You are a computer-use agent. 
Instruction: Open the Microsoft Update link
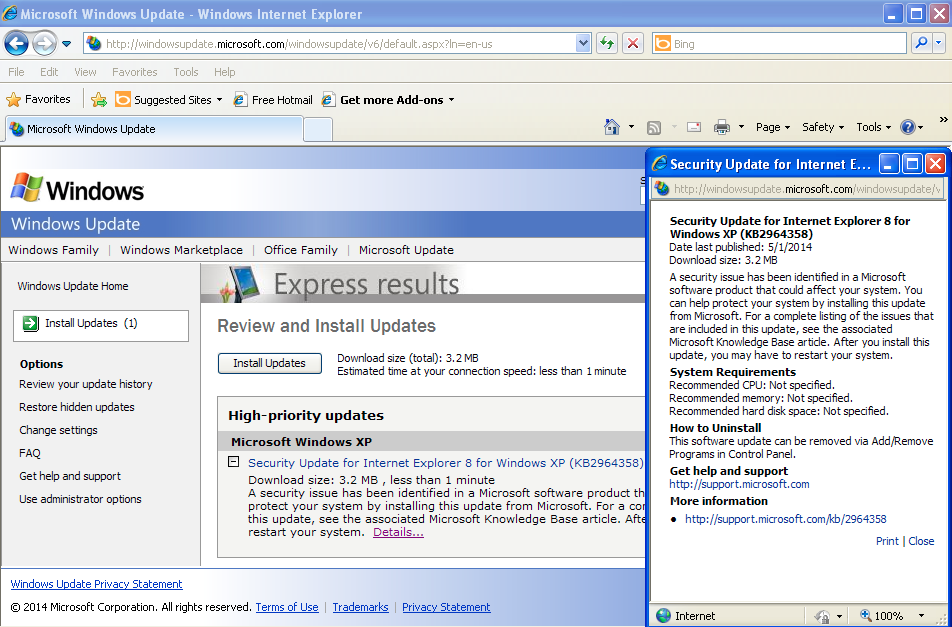(x=406, y=250)
